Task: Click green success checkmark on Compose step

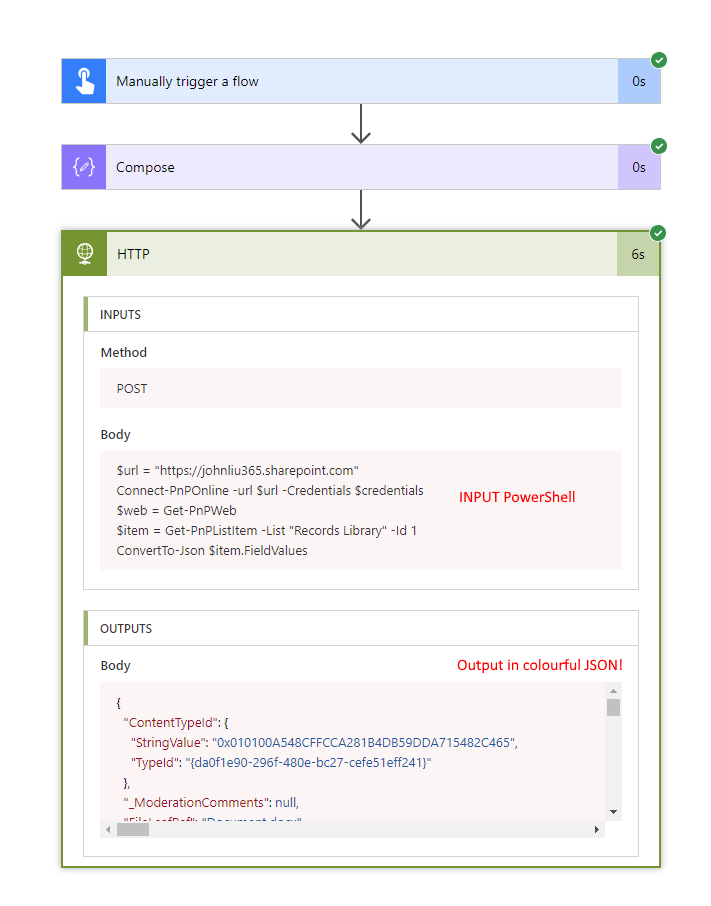Action: [x=659, y=146]
